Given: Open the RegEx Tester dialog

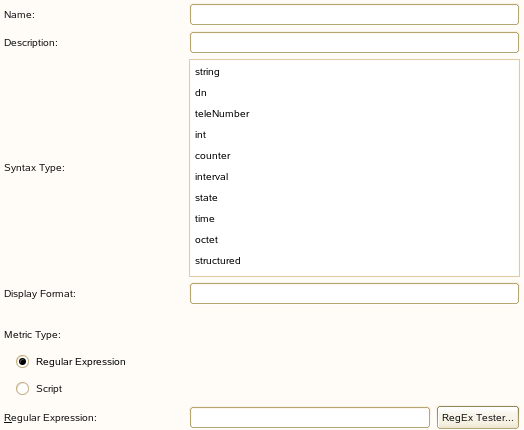Looking at the screenshot, I should [x=478, y=418].
